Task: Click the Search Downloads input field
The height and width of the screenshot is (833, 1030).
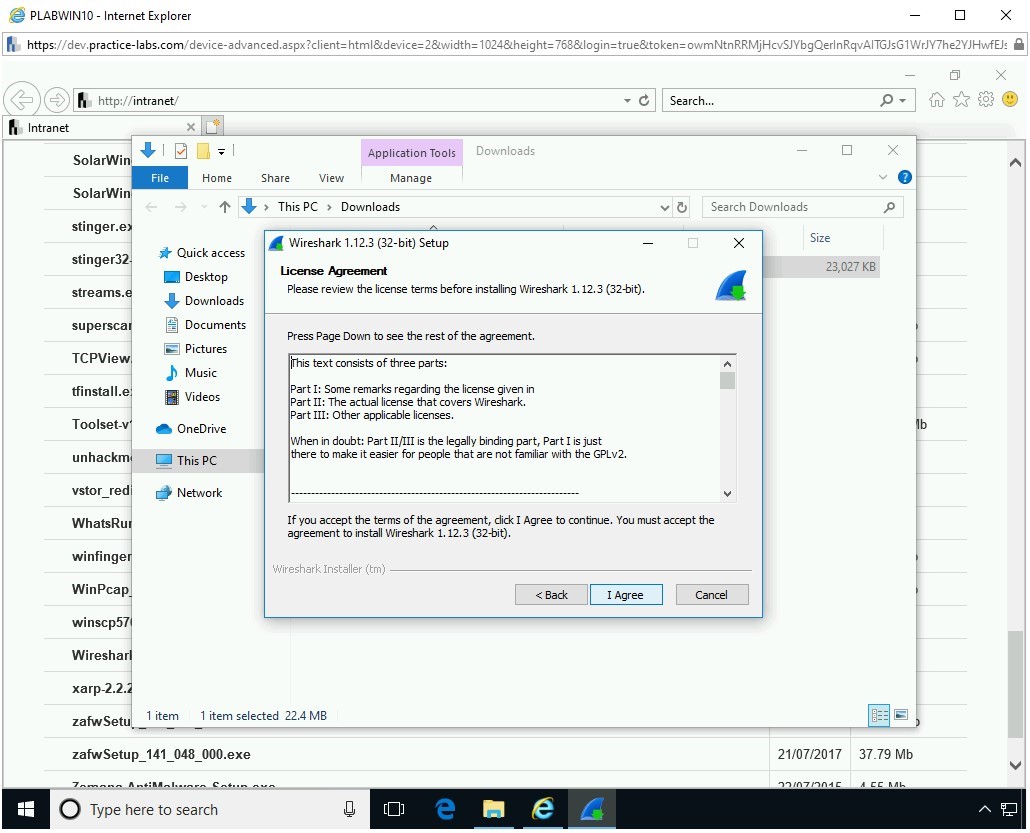Action: 790,207
